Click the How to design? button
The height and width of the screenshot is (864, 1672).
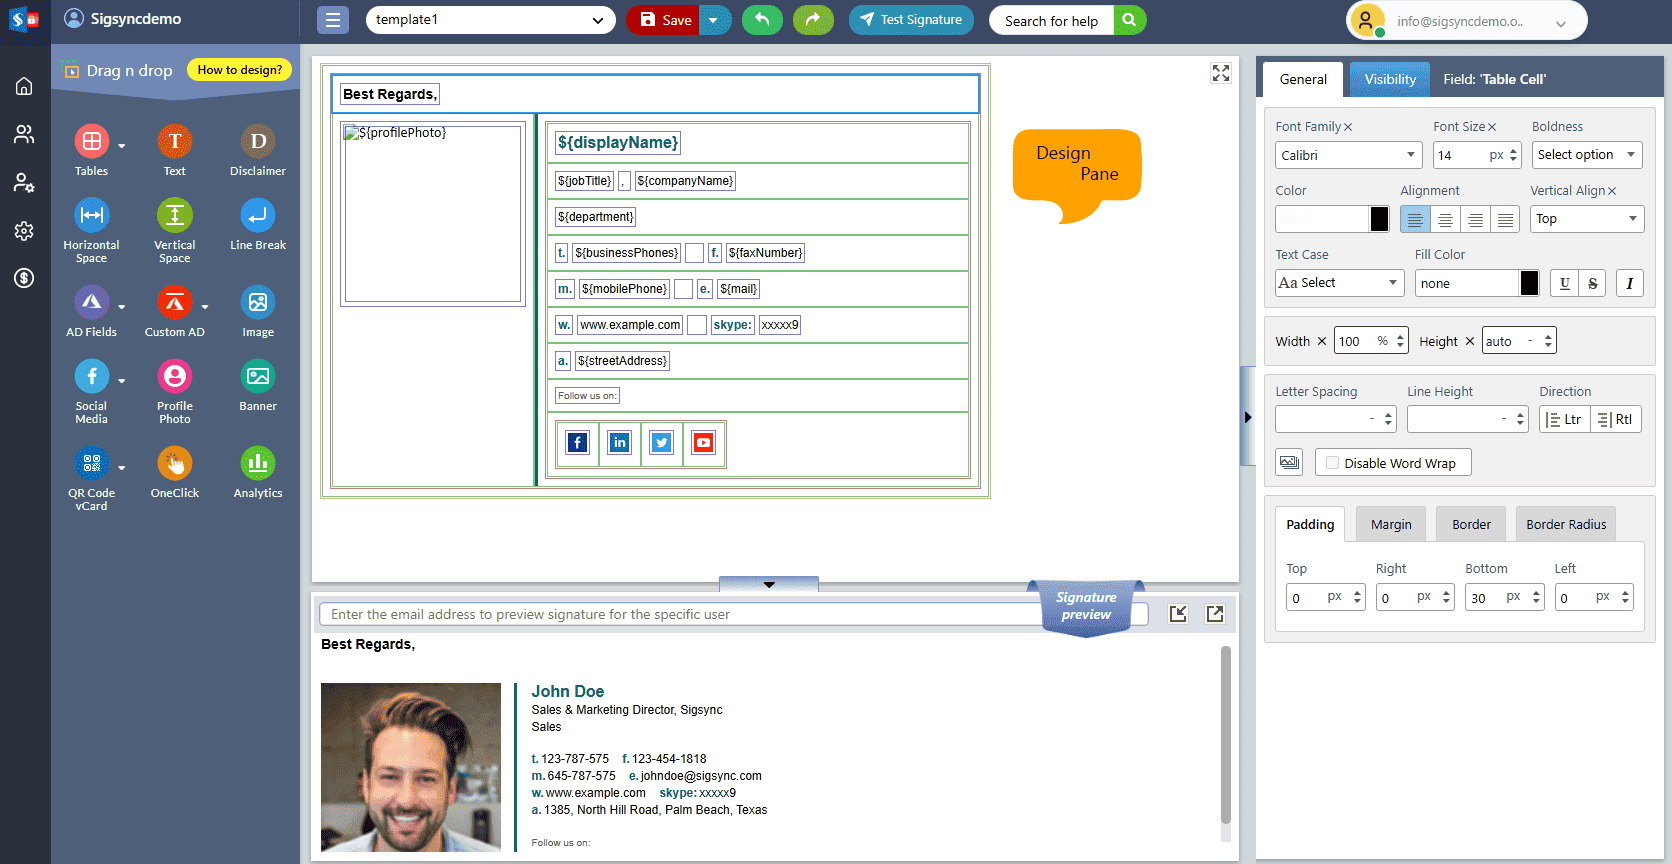[239, 70]
